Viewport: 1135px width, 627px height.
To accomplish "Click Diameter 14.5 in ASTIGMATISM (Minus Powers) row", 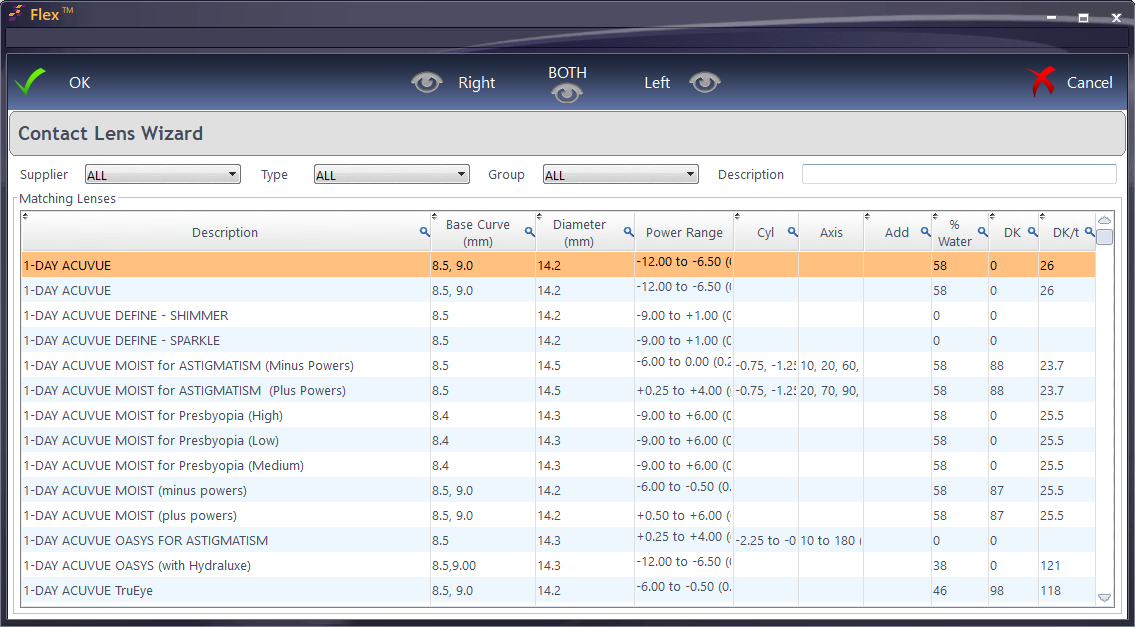I will (549, 366).
